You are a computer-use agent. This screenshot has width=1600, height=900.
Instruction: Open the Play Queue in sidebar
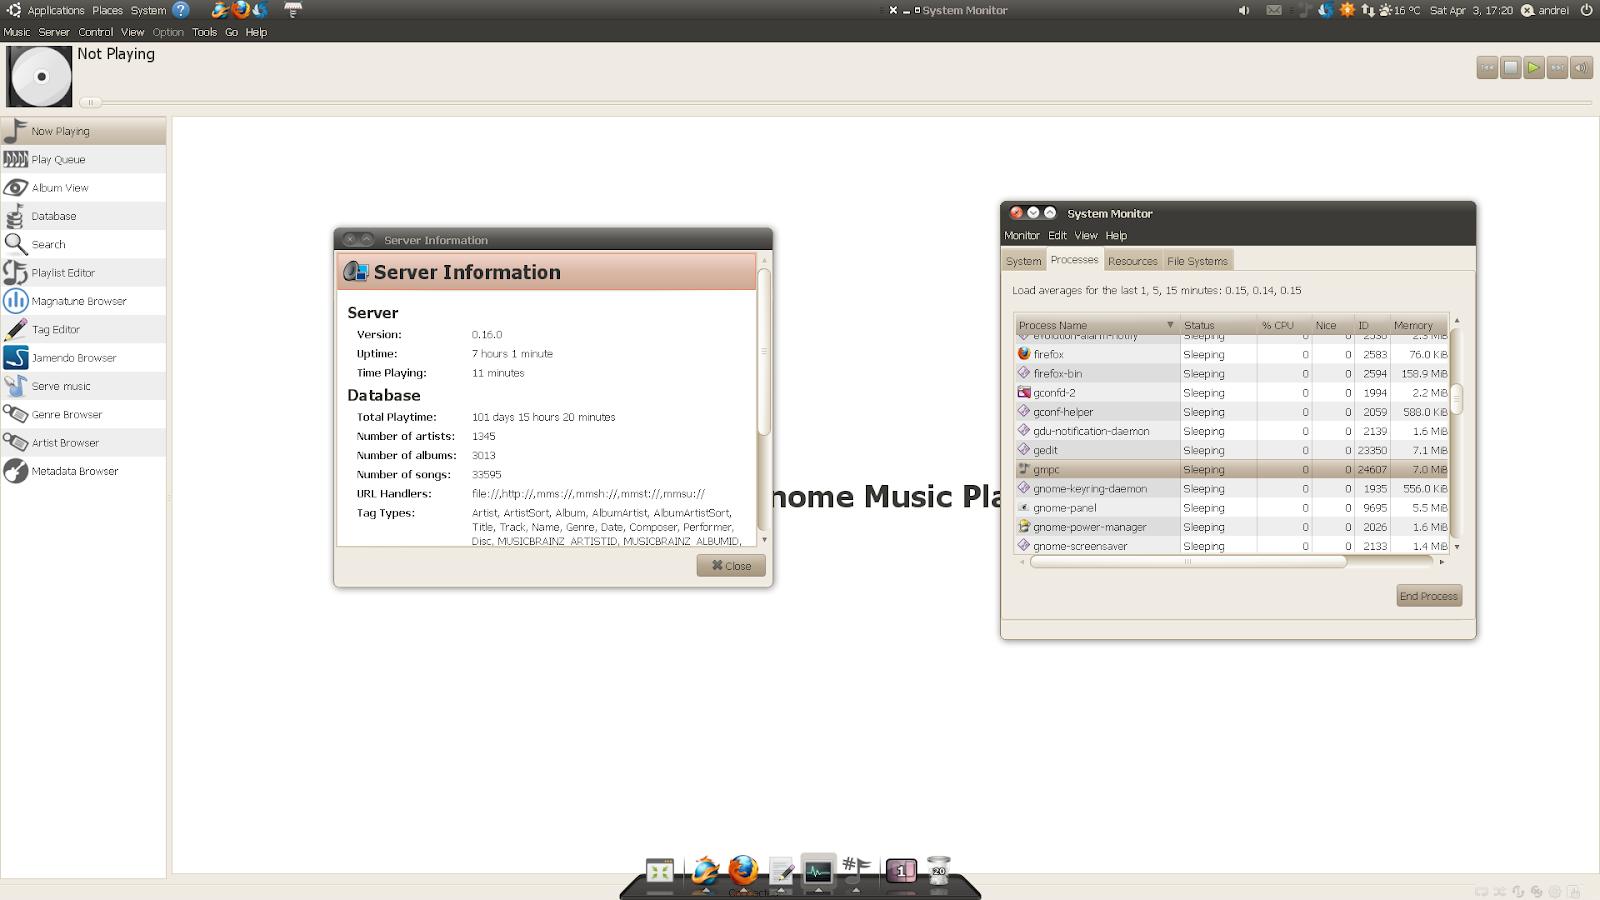coord(83,159)
